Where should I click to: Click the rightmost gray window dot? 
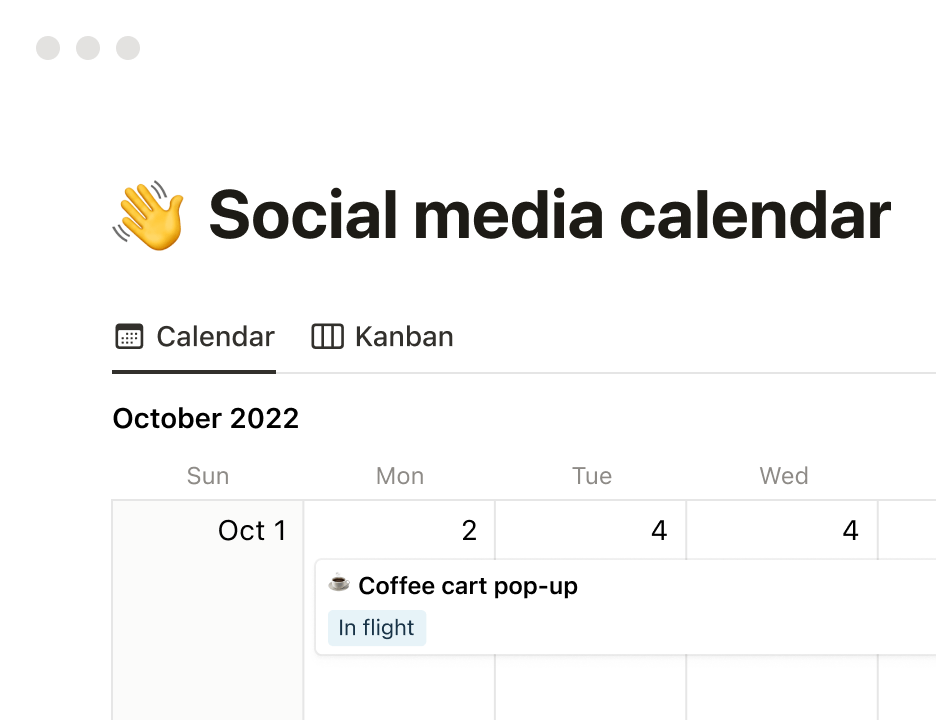pyautogui.click(x=128, y=48)
